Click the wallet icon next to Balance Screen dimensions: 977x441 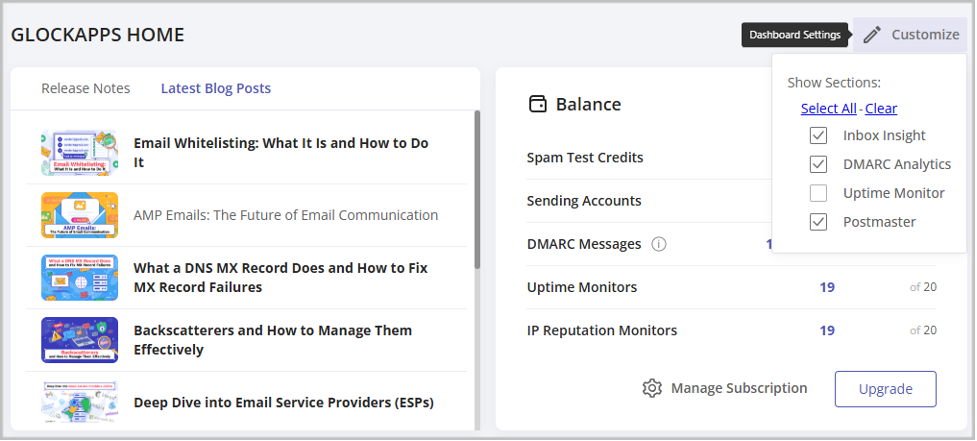(538, 104)
